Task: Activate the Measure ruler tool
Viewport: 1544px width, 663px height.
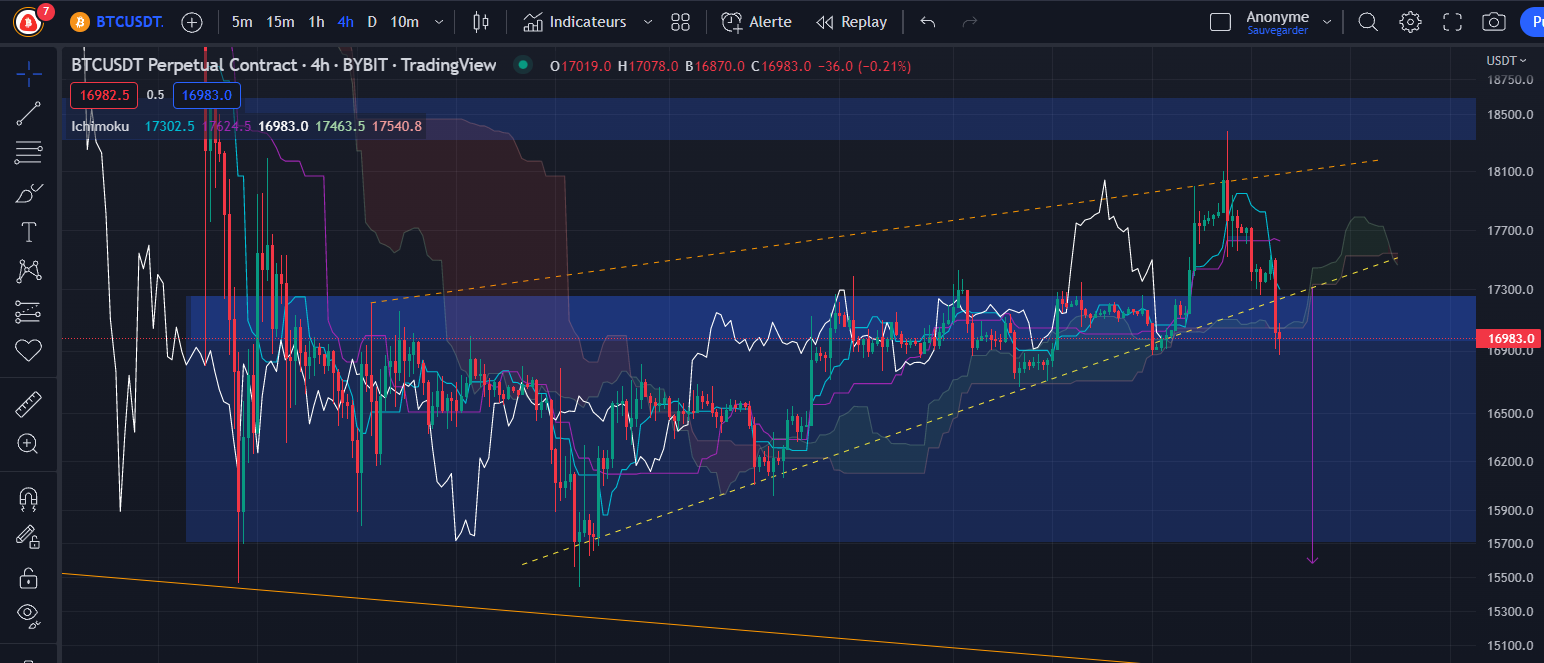Action: point(28,403)
